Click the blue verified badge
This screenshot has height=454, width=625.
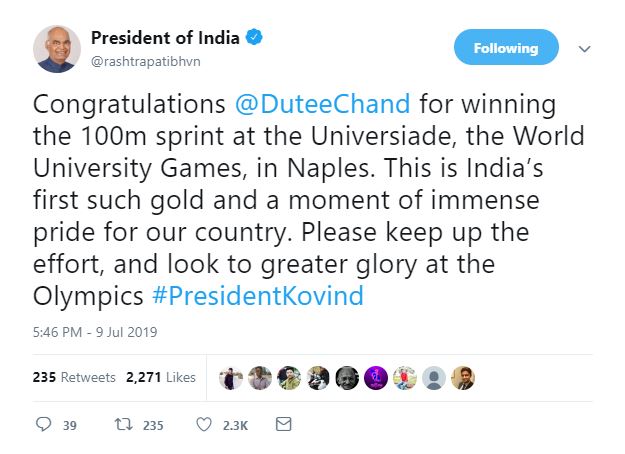pyautogui.click(x=256, y=39)
